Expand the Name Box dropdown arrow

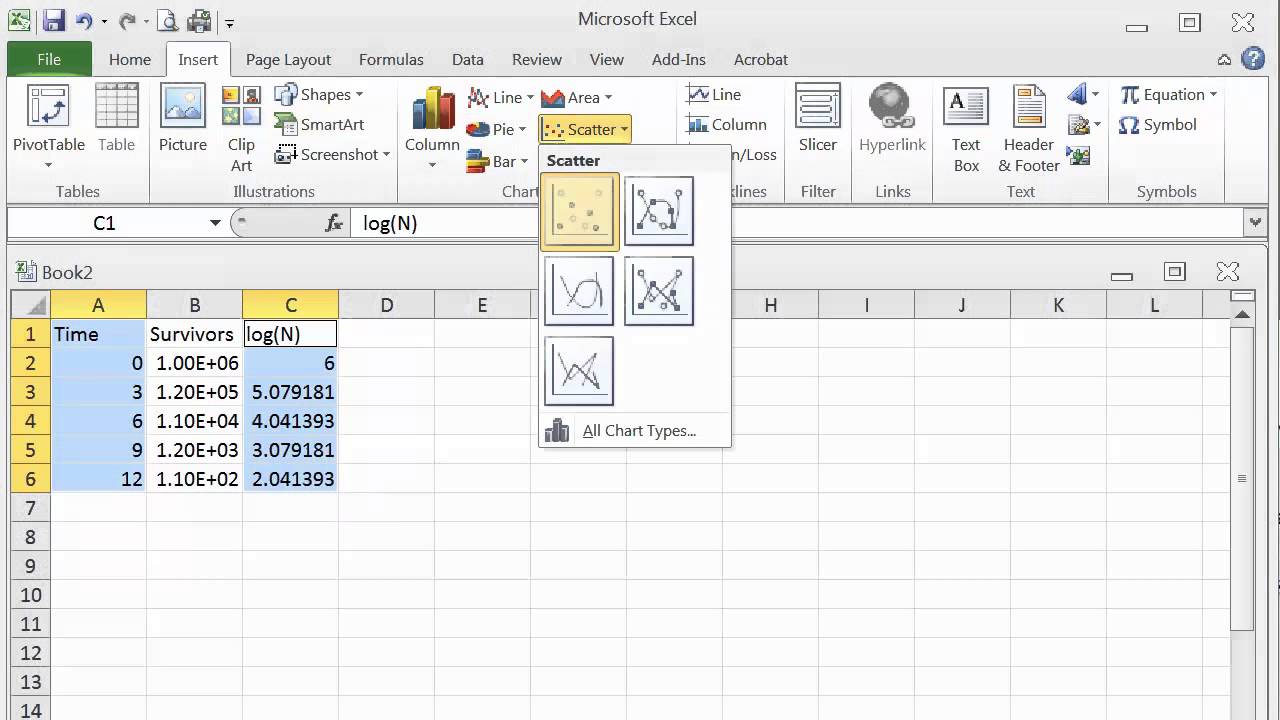tap(214, 223)
